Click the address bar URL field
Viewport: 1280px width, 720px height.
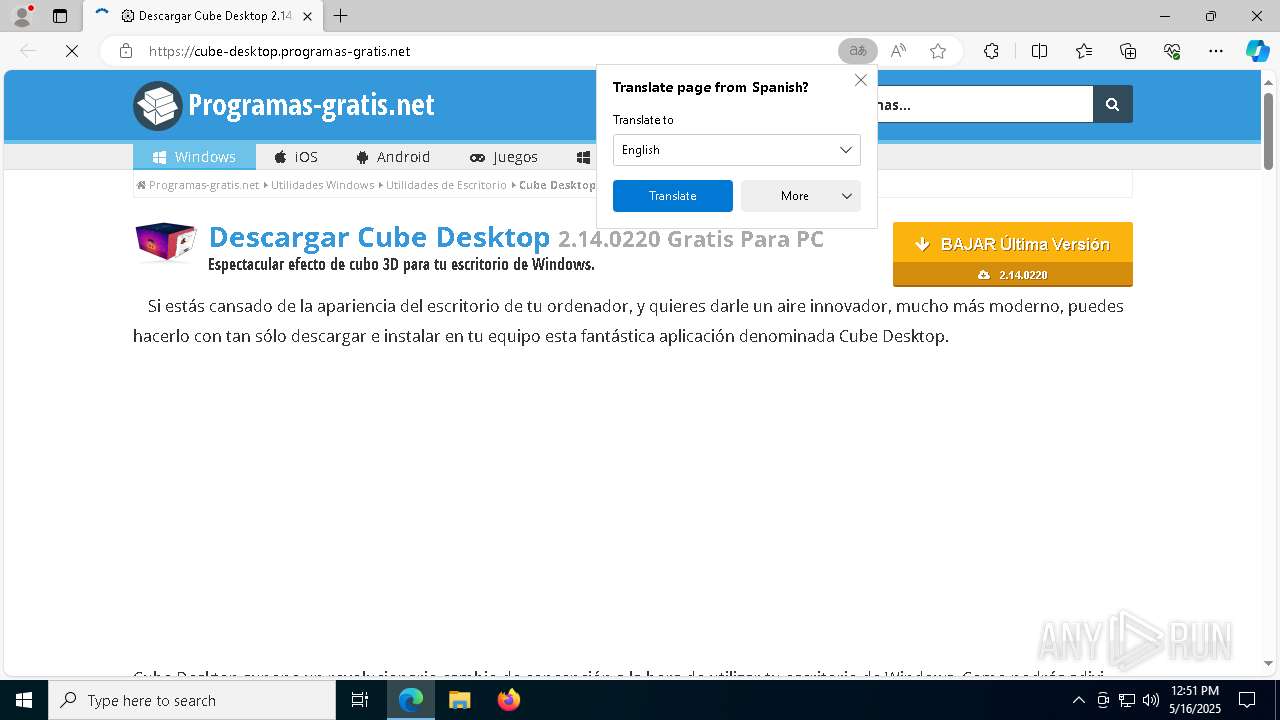(490, 51)
